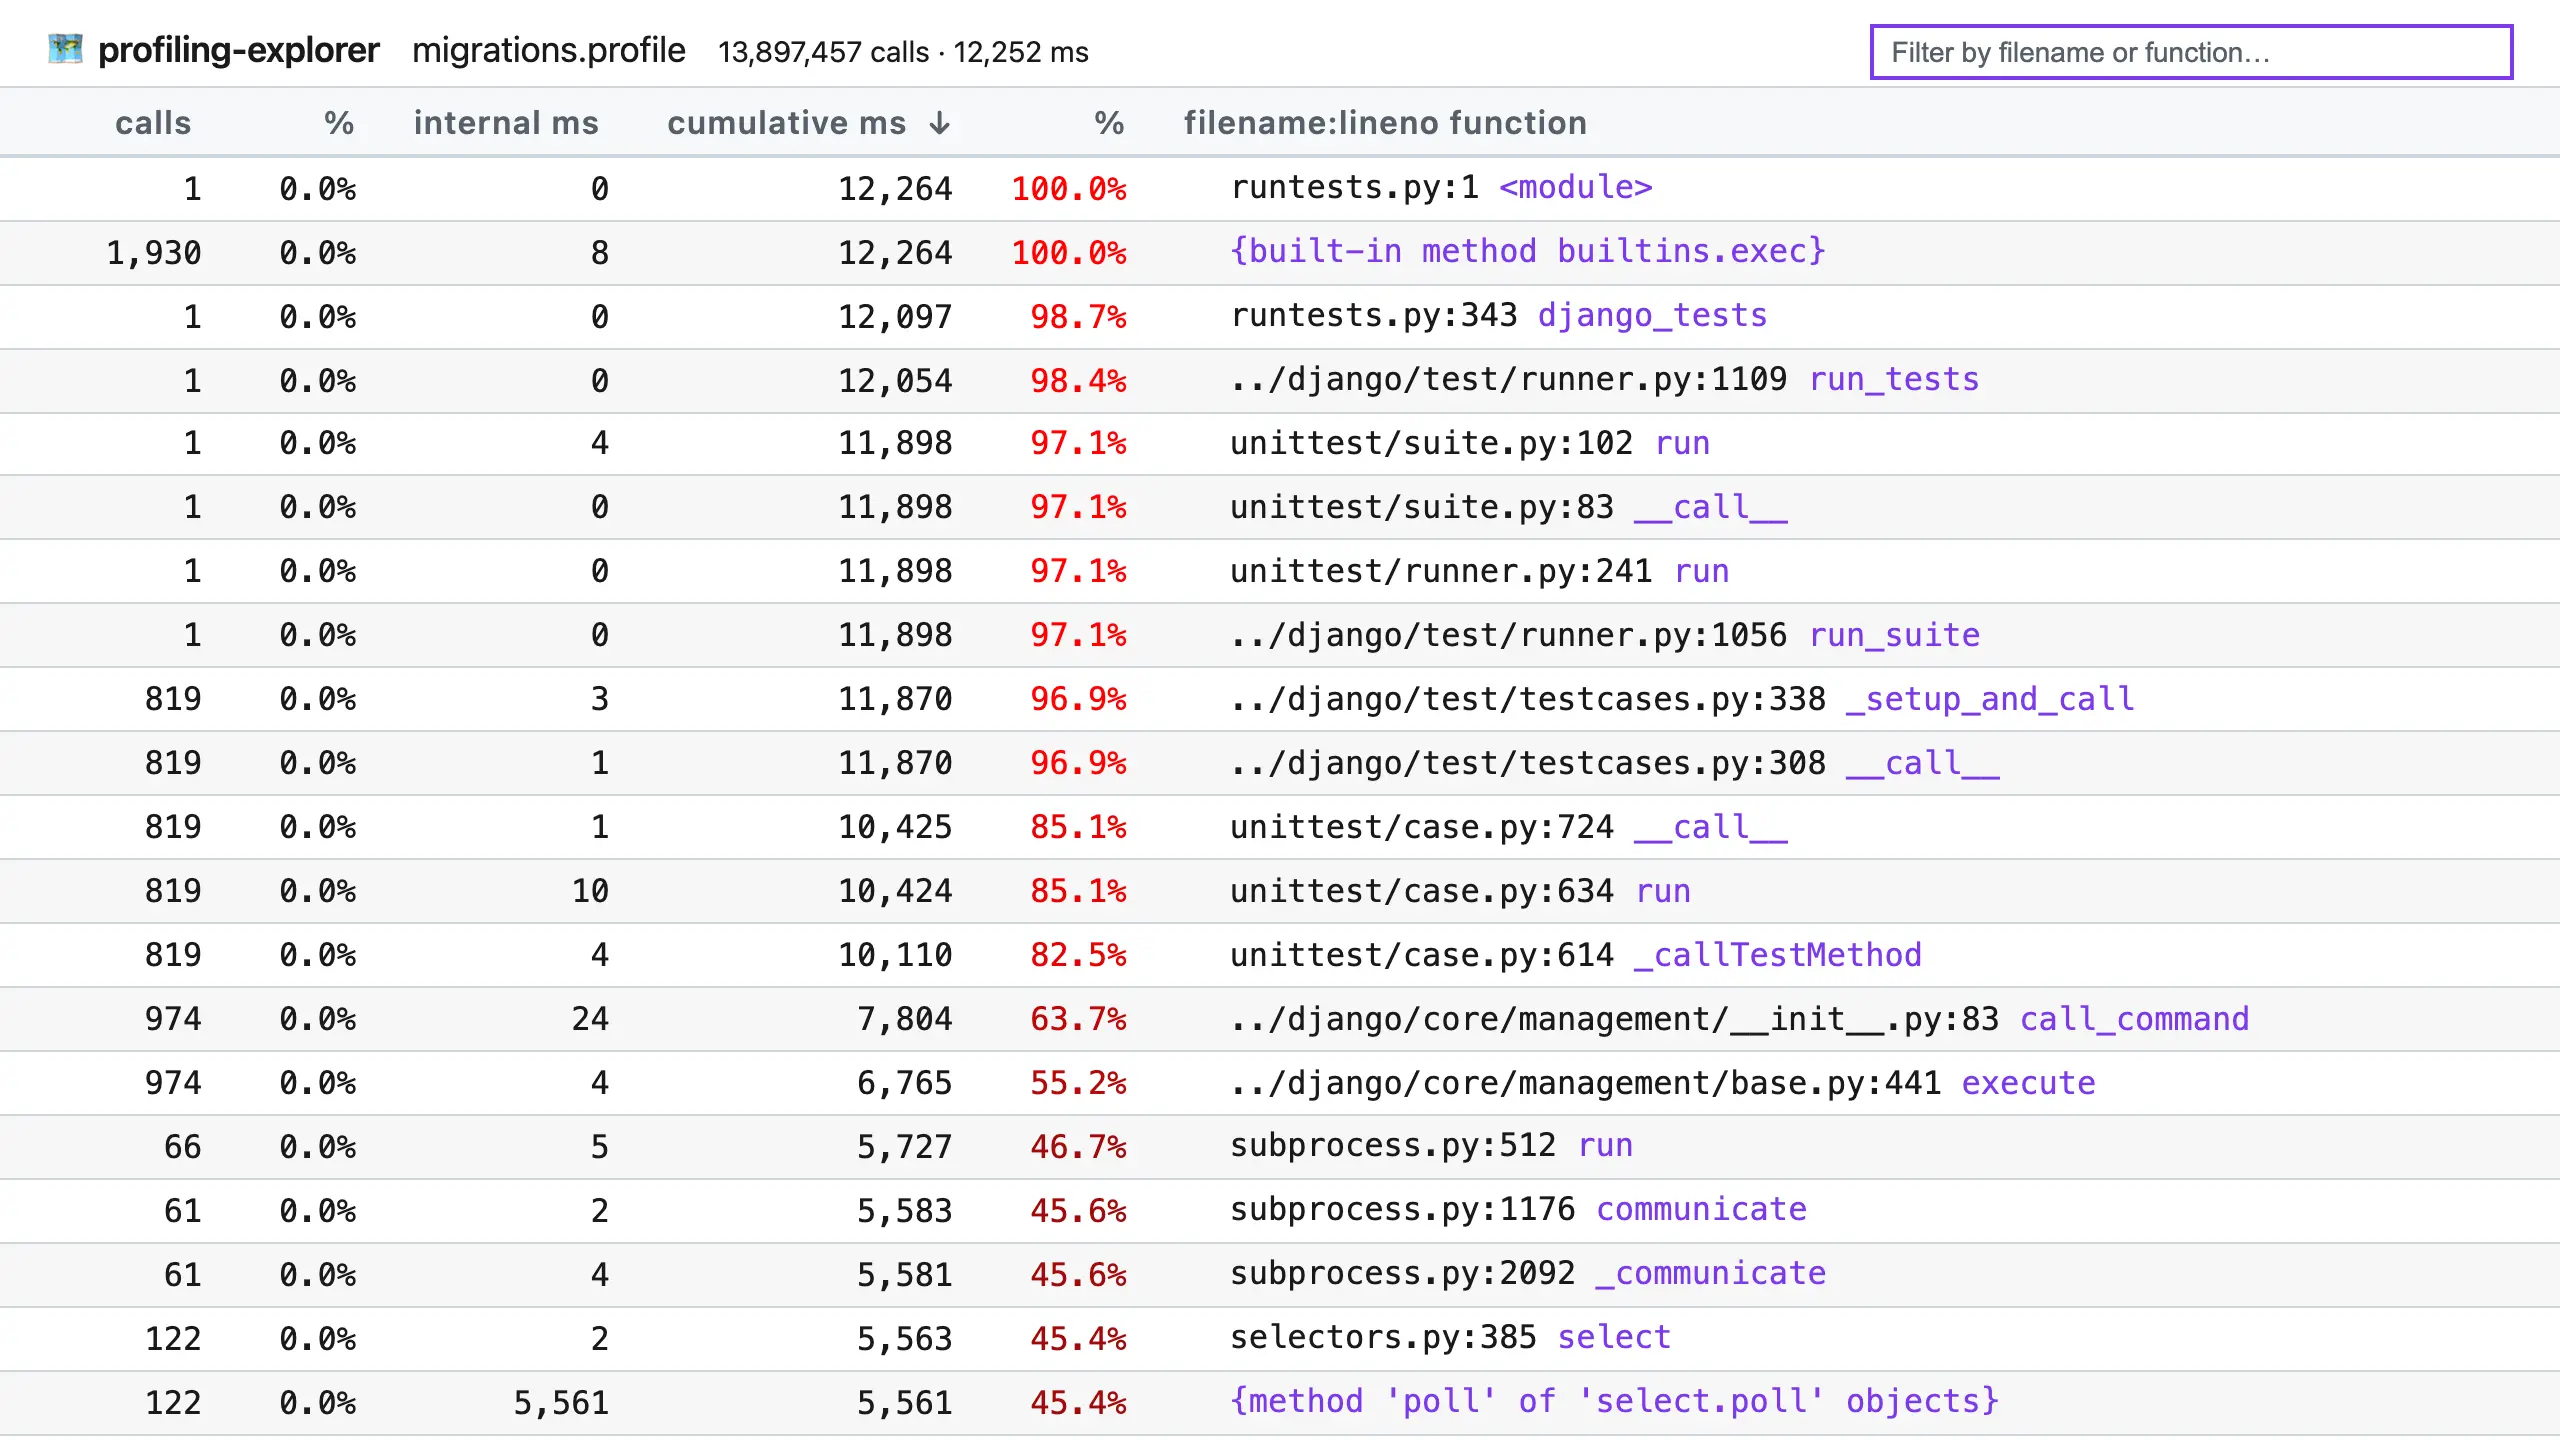Sort by the calls column header
This screenshot has width=2560, height=1440.
[152, 123]
